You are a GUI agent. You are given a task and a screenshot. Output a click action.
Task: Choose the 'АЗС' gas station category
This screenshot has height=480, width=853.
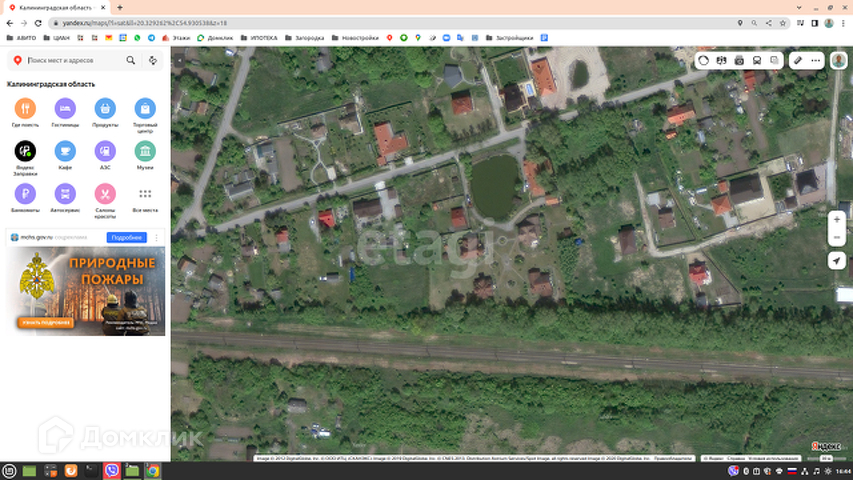[105, 155]
